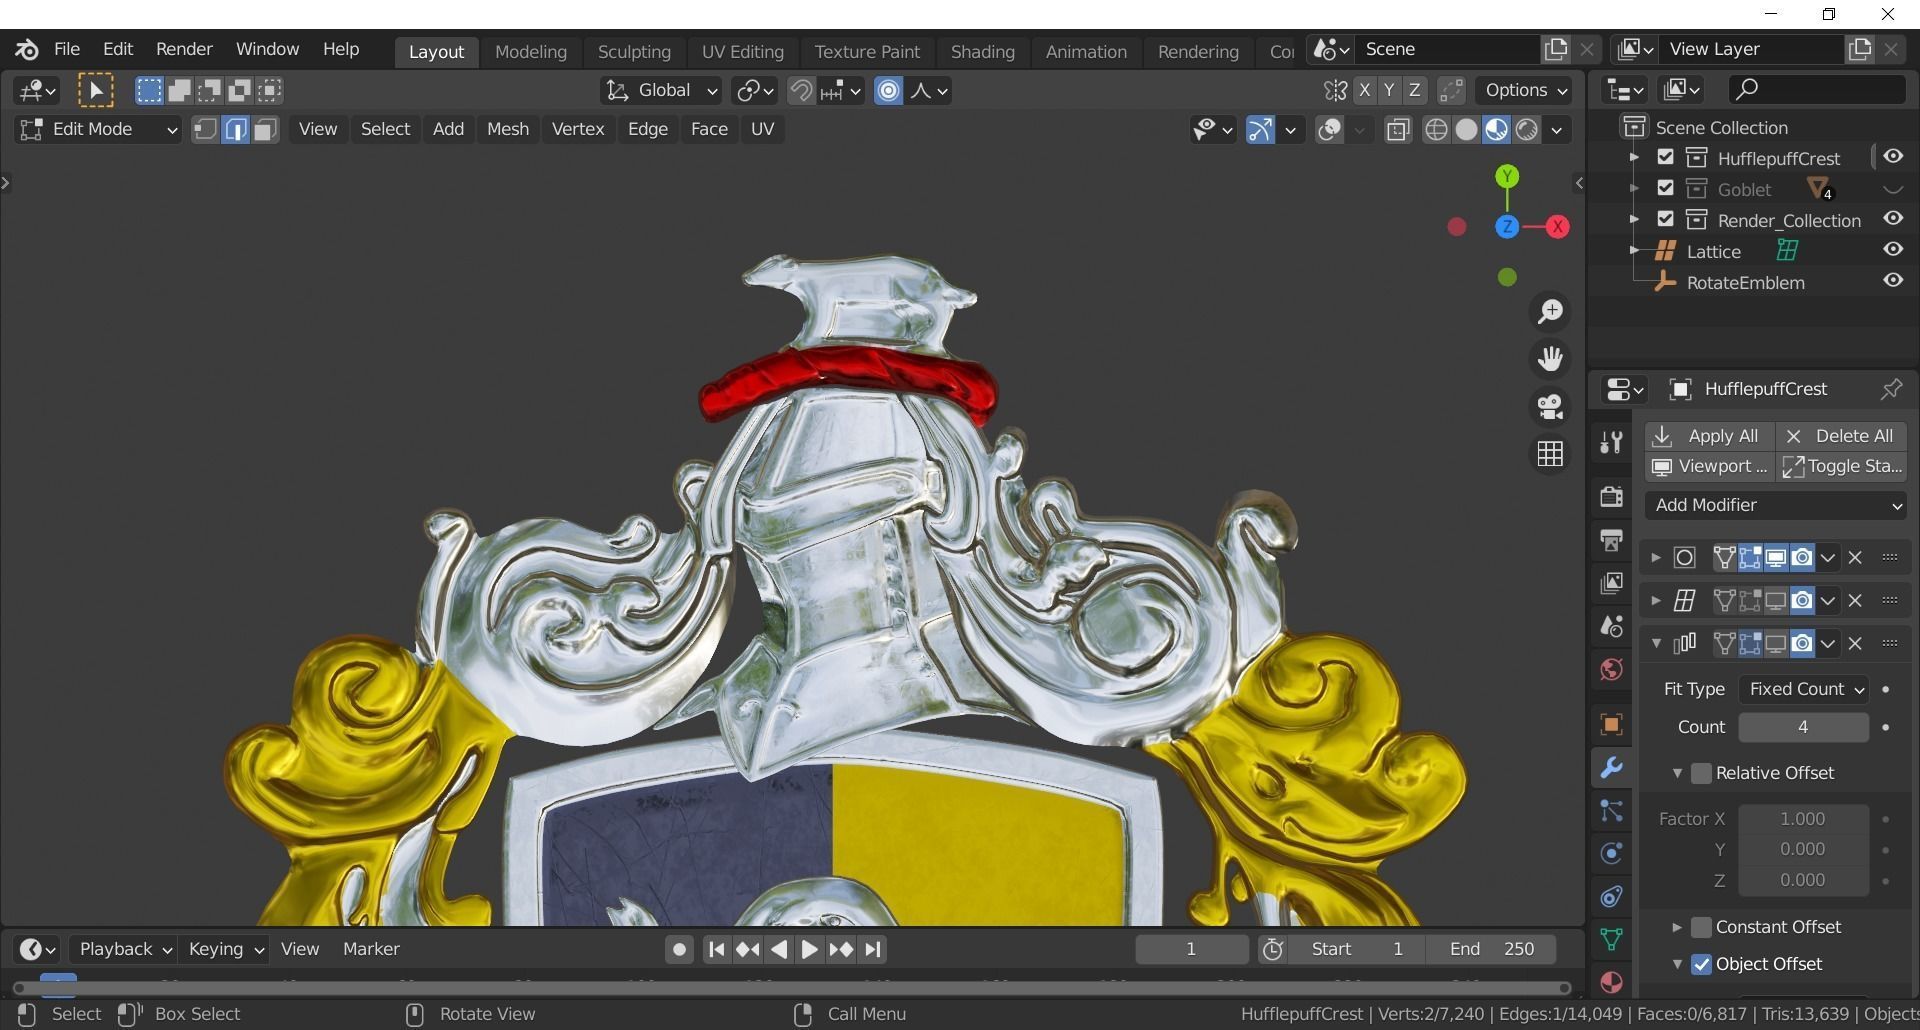The width and height of the screenshot is (1920, 1030).
Task: Toggle snapping magnet icon
Action: coord(800,91)
